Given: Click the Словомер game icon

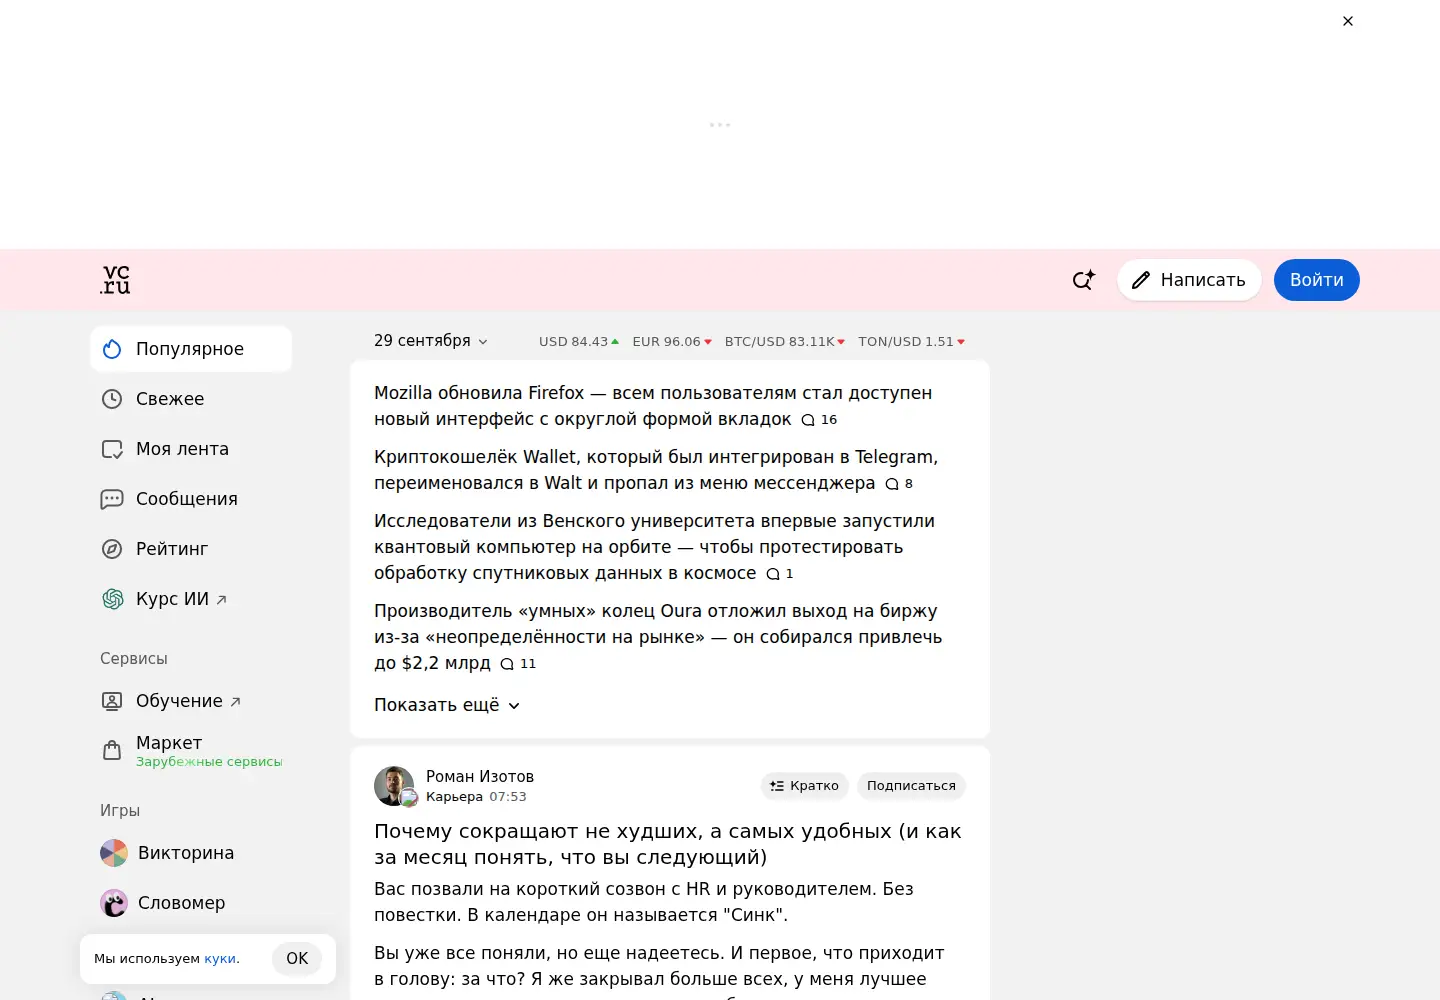Looking at the screenshot, I should (114, 903).
